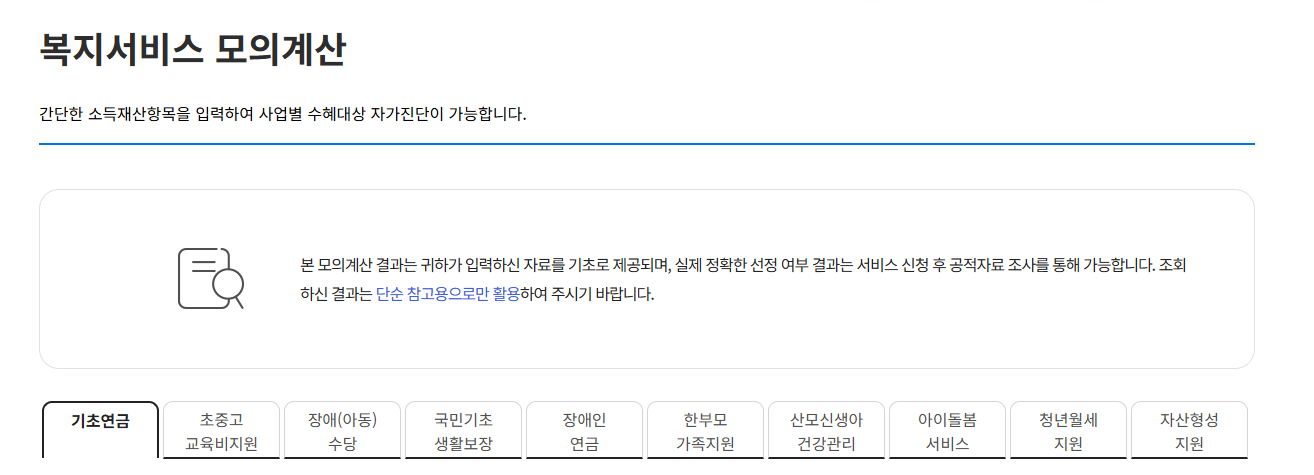Open the 장애(아동) 수당 tab
This screenshot has width=1314, height=475.
click(x=342, y=431)
